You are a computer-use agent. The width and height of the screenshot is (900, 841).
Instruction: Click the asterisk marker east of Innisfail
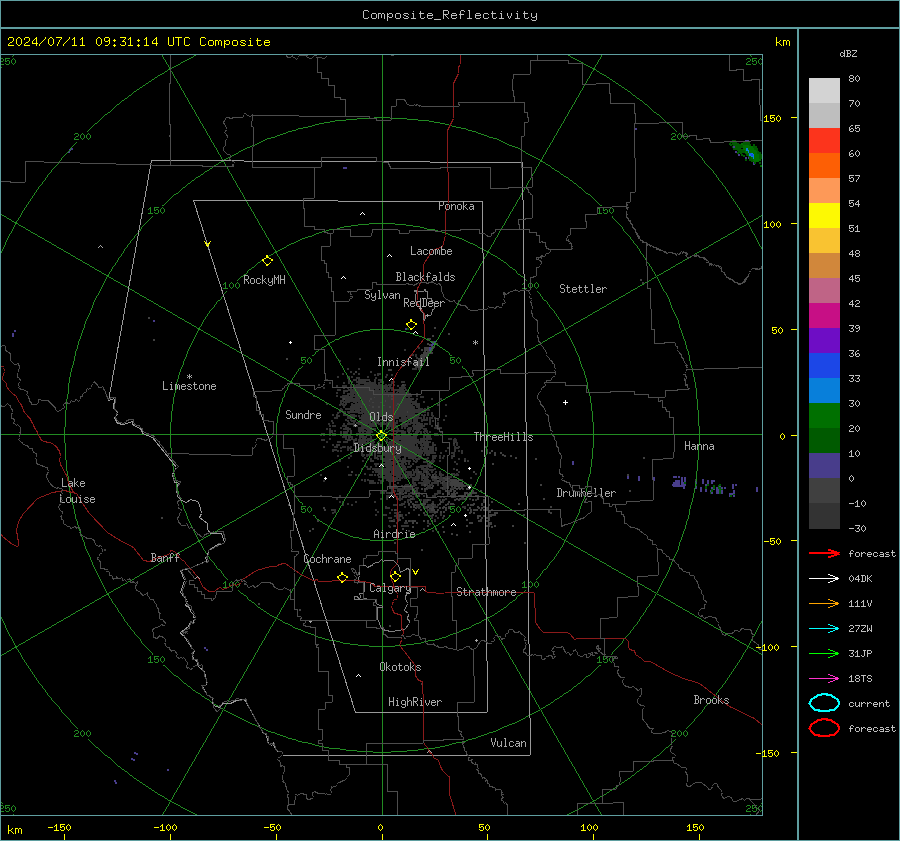(x=475, y=343)
